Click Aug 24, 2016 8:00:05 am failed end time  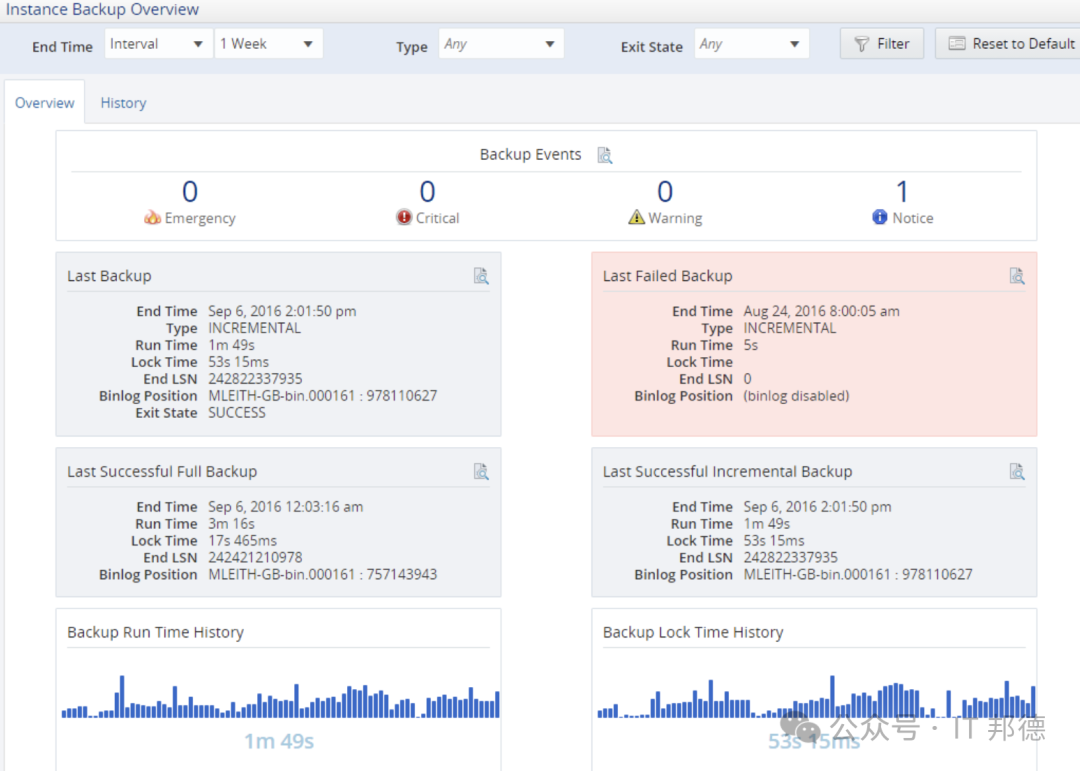click(821, 311)
